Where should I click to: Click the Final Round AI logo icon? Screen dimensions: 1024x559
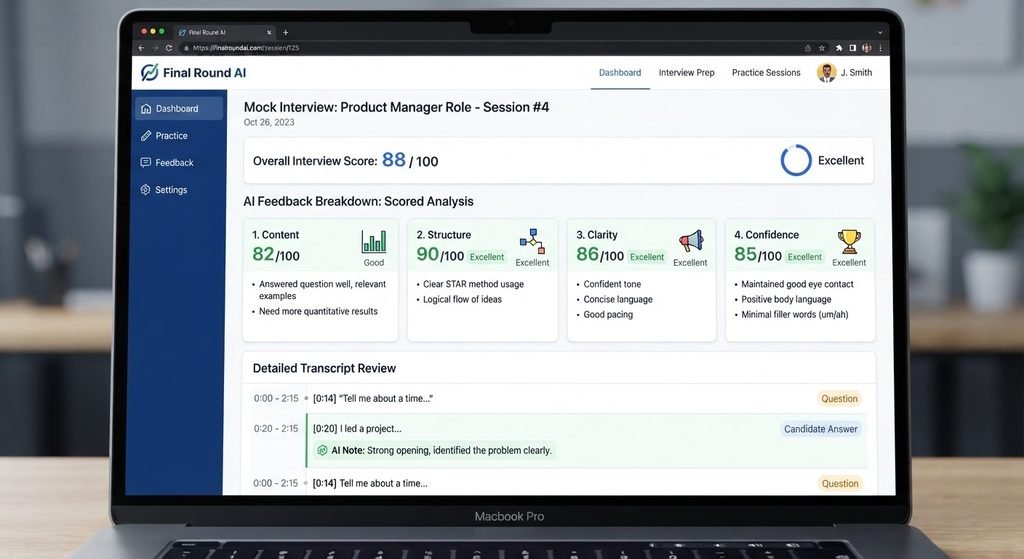(150, 72)
